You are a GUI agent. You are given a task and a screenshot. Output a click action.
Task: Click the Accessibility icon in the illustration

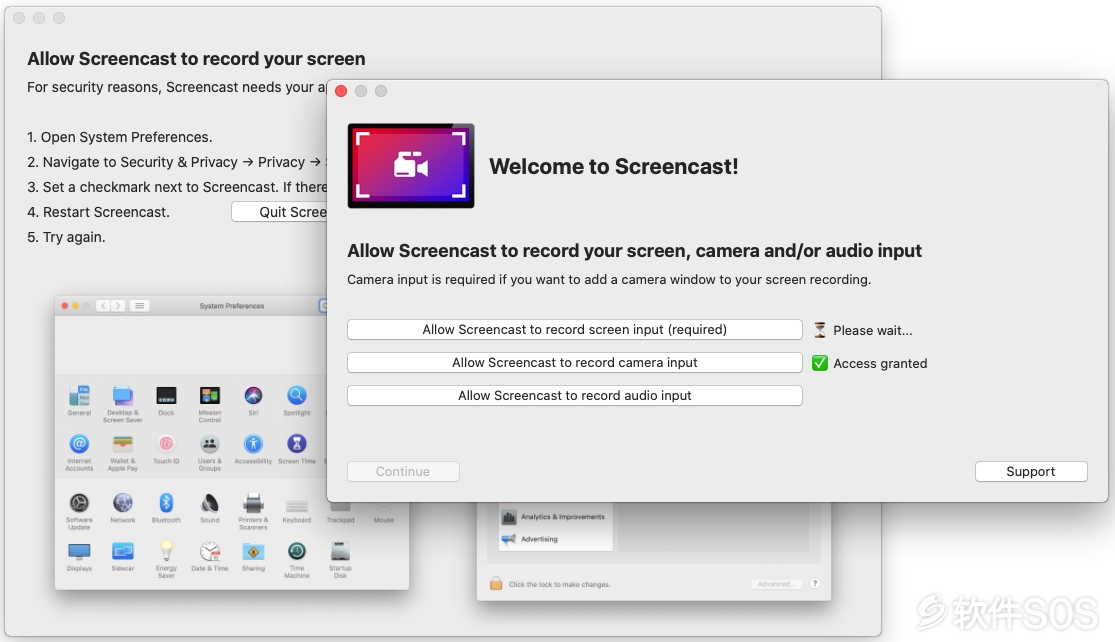click(253, 444)
